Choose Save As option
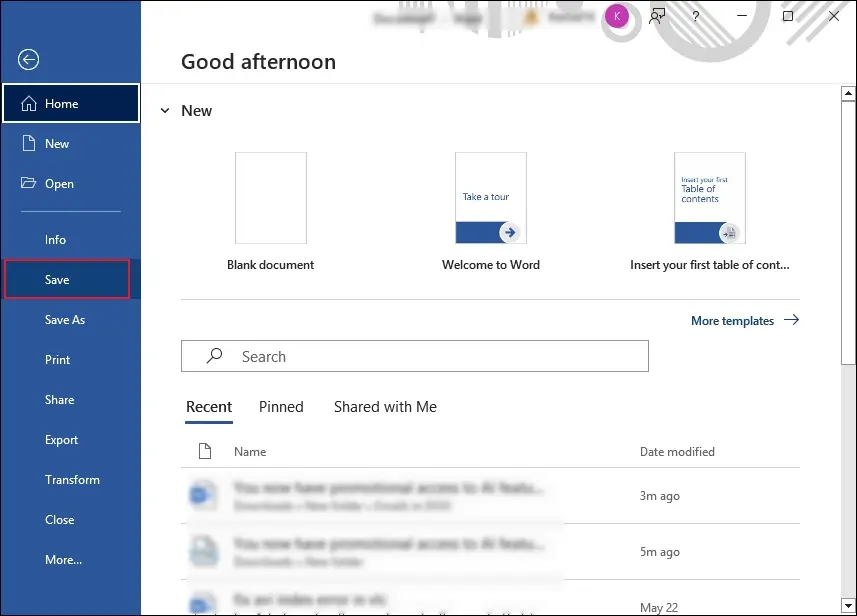 (71, 320)
